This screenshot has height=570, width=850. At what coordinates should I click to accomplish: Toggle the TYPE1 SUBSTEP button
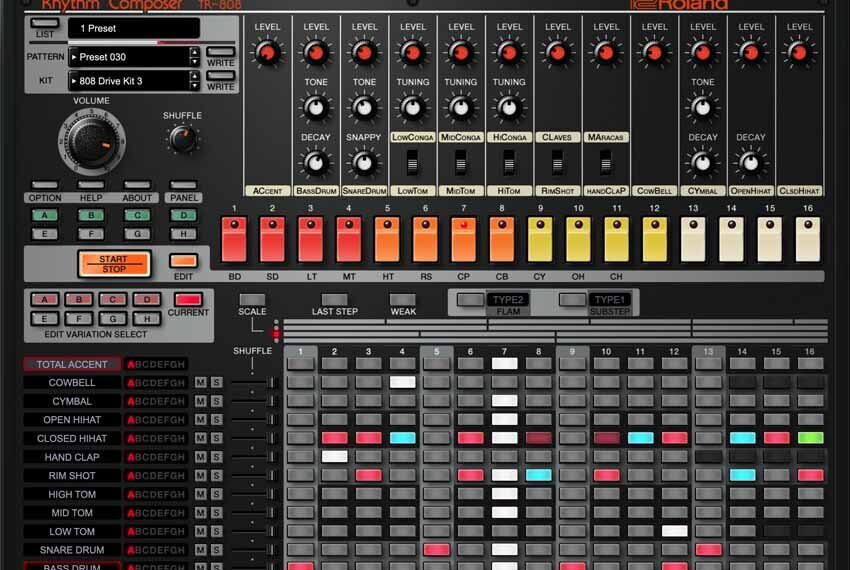click(572, 299)
